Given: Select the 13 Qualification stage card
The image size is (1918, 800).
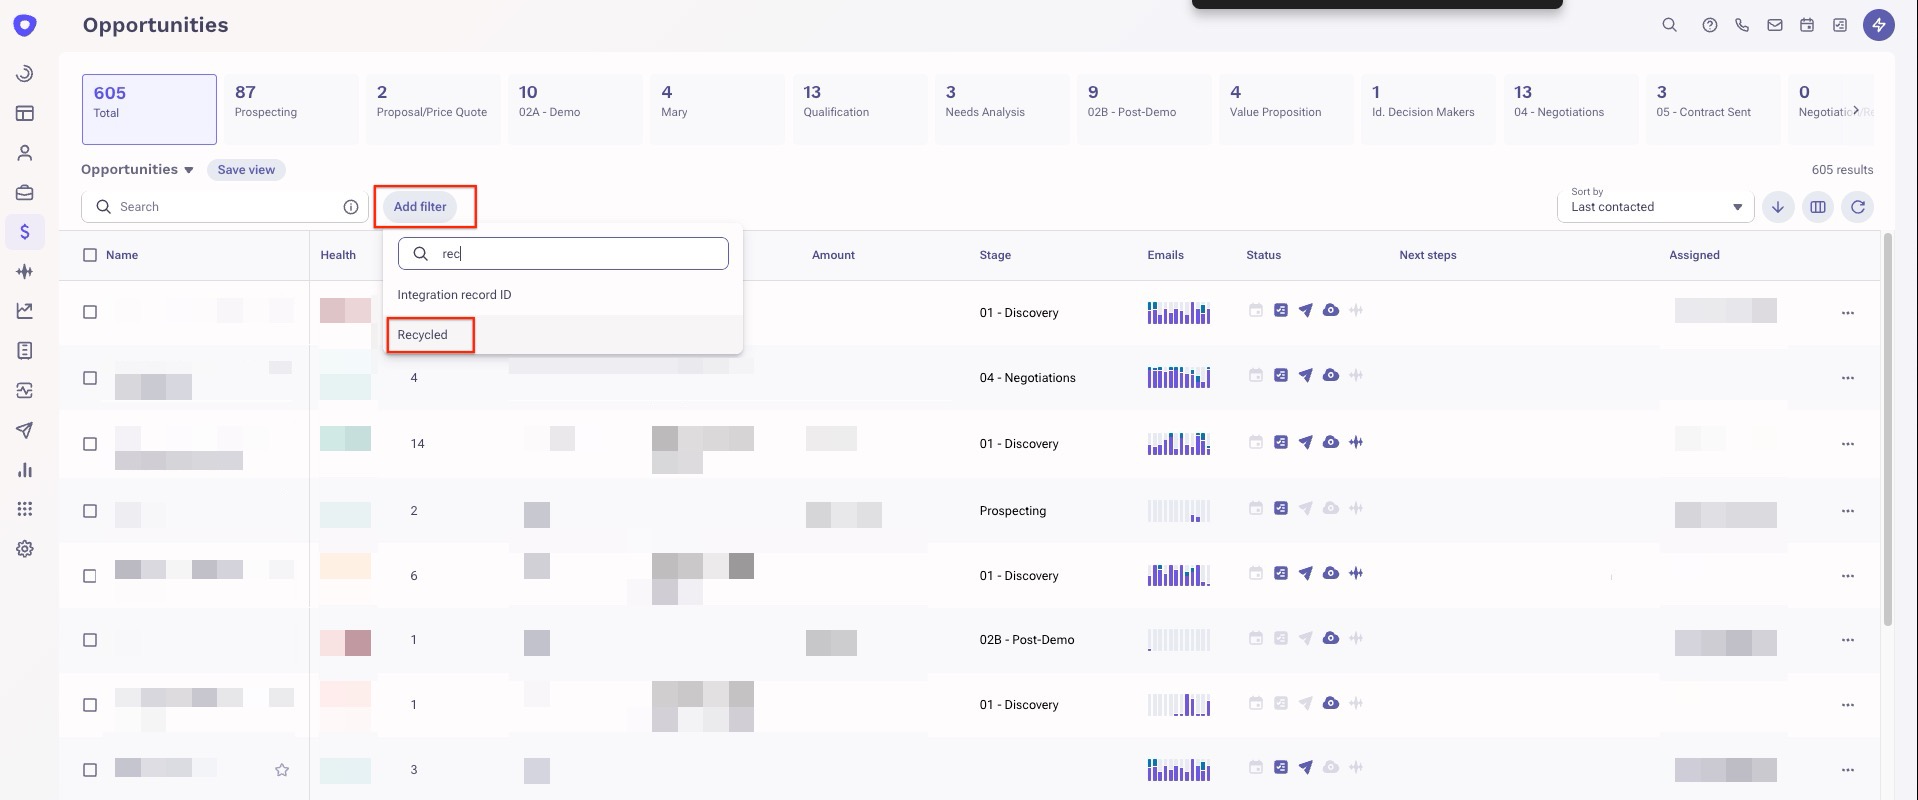Looking at the screenshot, I should (x=860, y=109).
